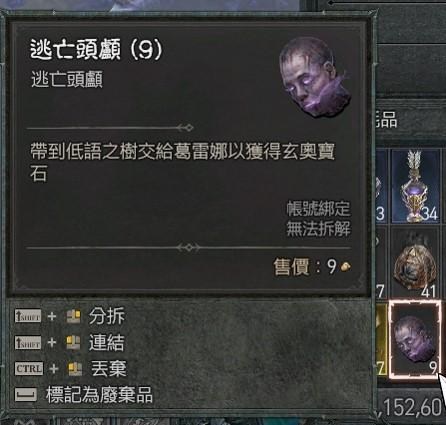
Task: Click the 連結 link action label
Action: tap(107, 343)
